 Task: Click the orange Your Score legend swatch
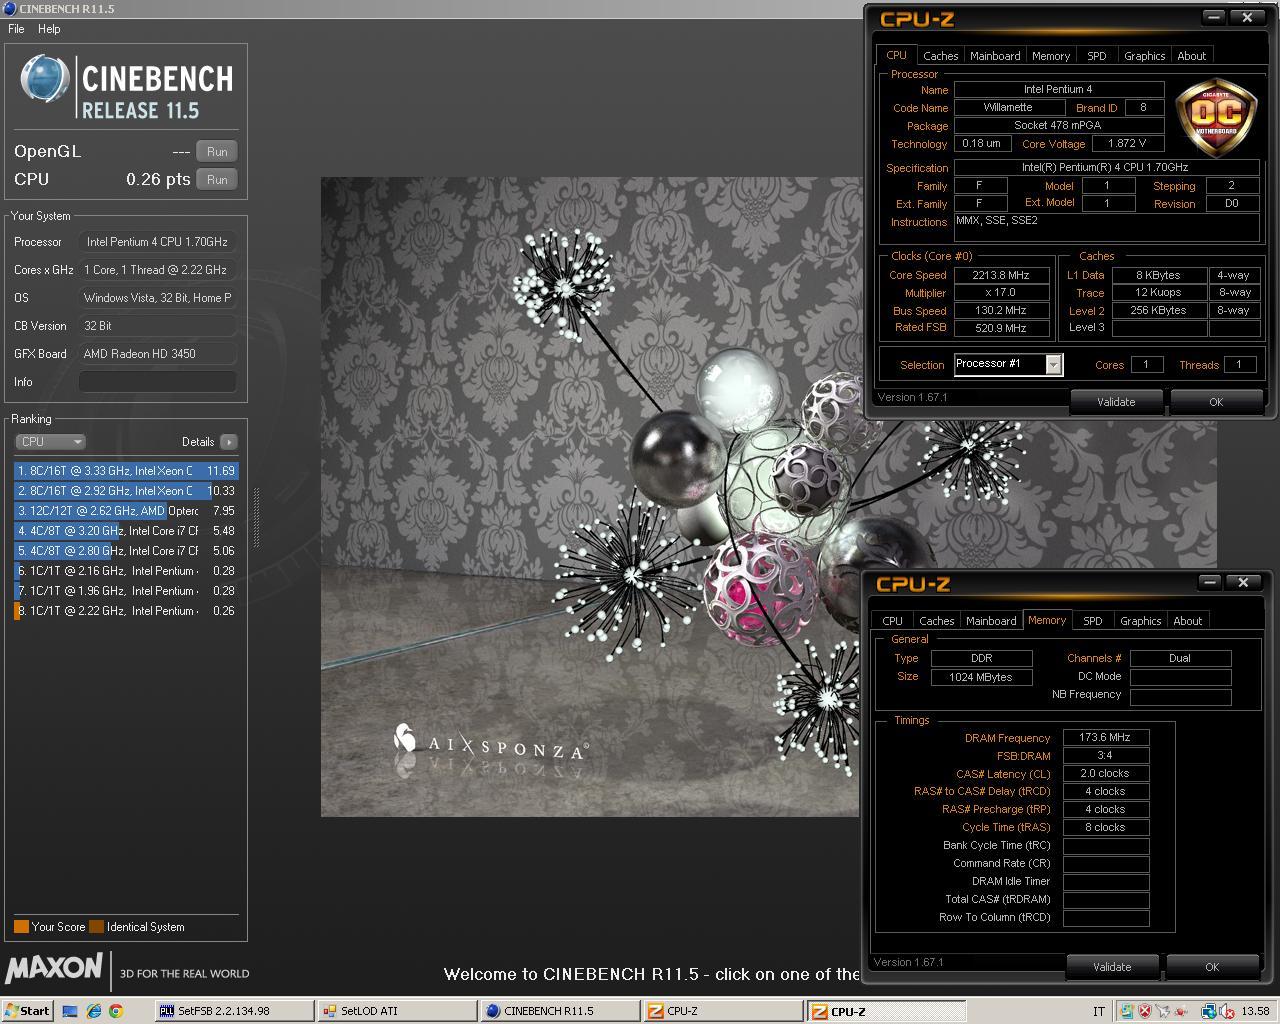(x=21, y=926)
